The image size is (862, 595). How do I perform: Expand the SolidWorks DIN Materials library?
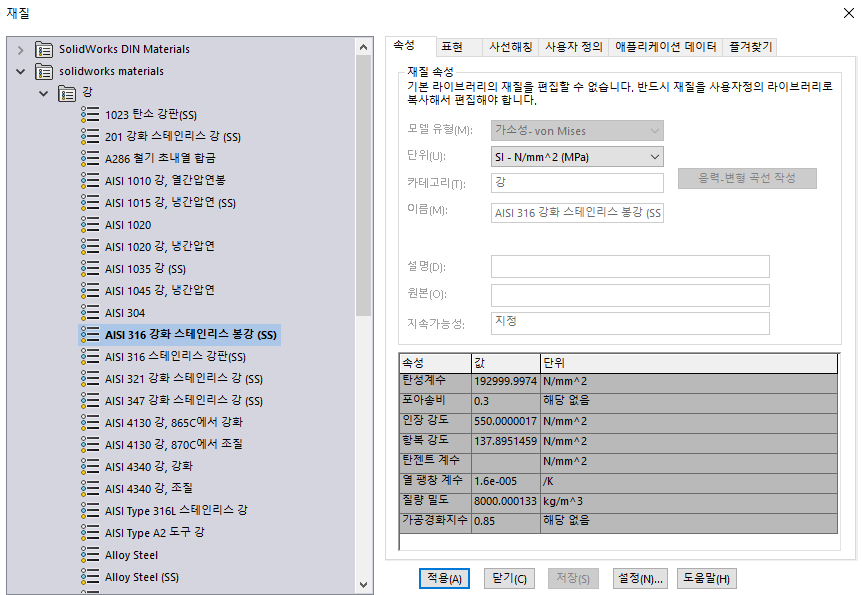pyautogui.click(x=21, y=50)
